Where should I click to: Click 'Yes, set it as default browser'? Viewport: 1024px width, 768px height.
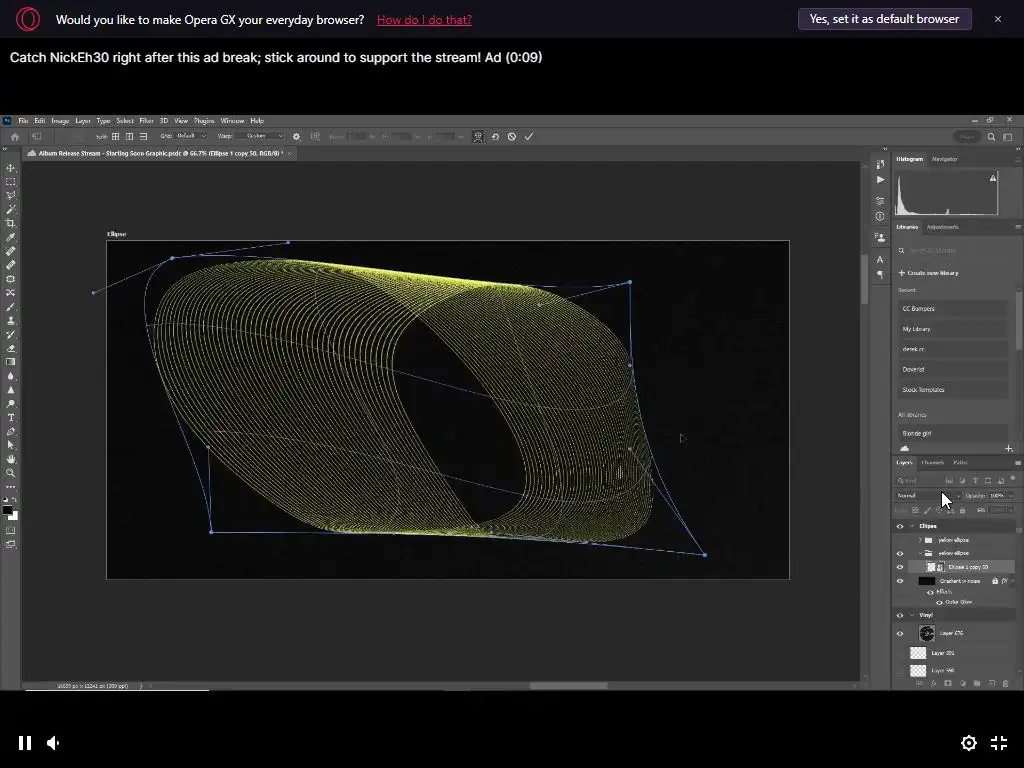pos(884,19)
